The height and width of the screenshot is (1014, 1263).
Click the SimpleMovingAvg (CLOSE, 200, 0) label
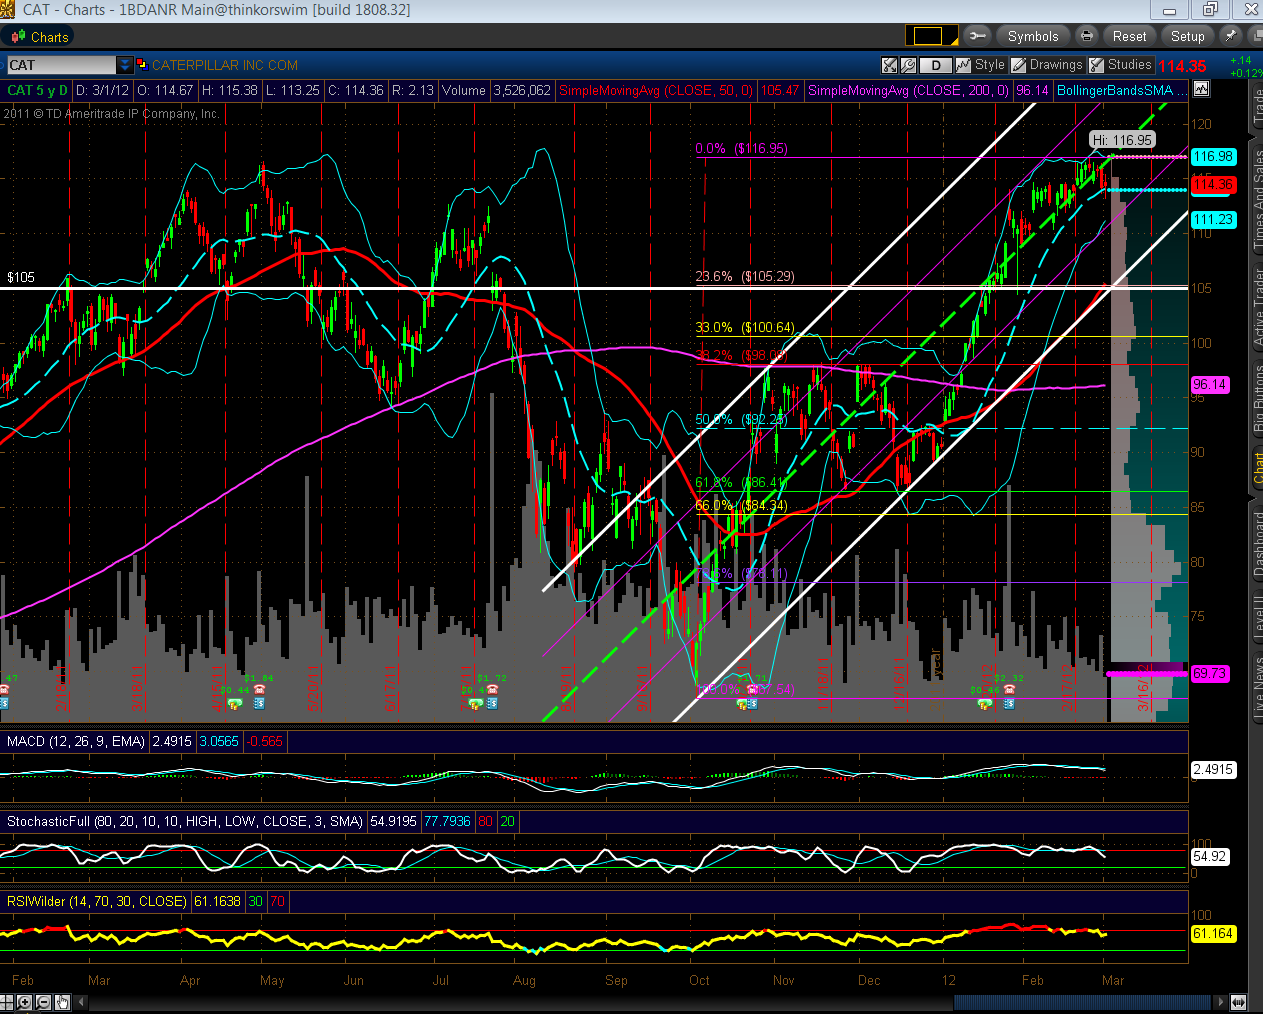click(908, 90)
